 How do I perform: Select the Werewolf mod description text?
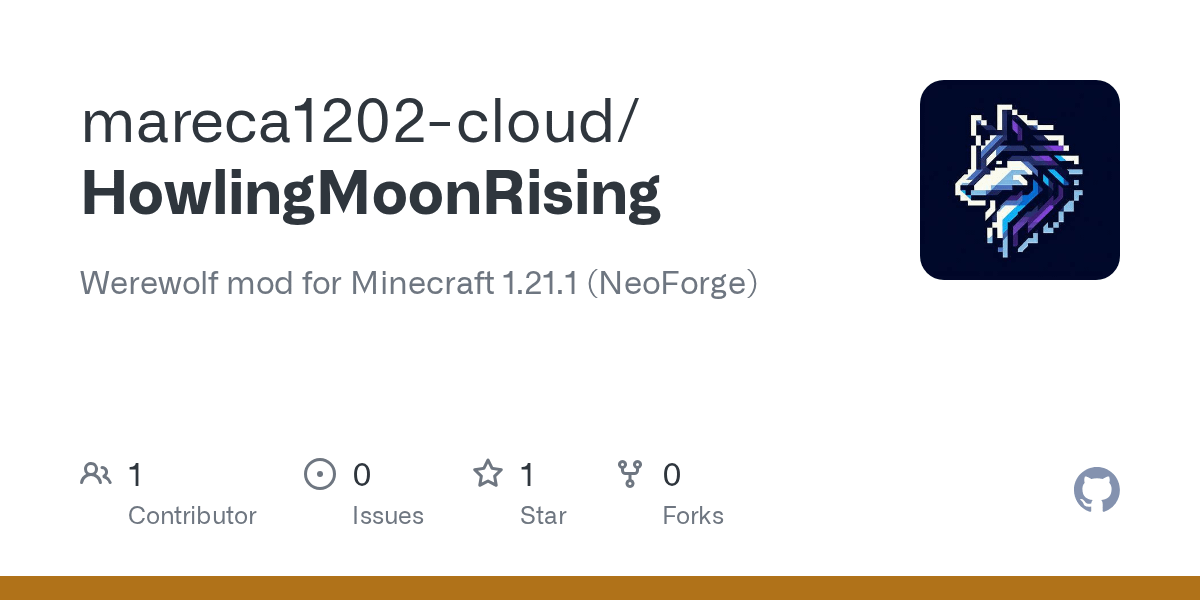tap(418, 283)
